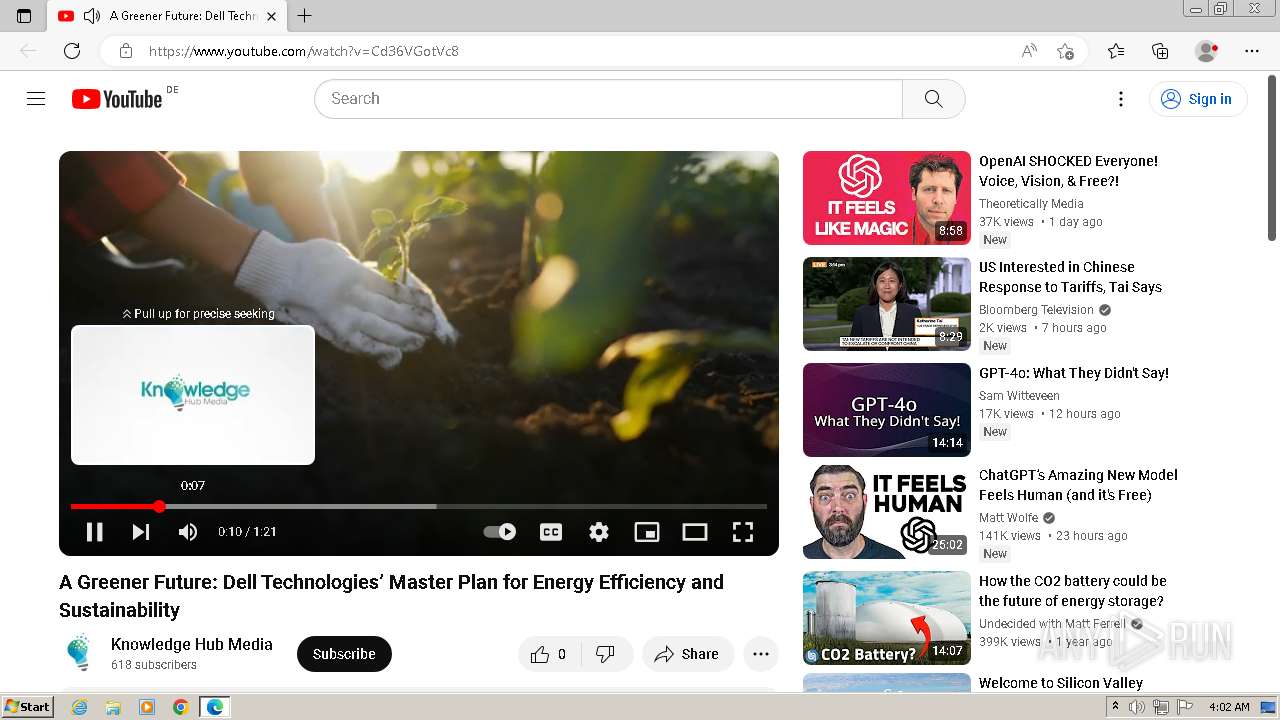Screen dimensions: 1280x720
Task: Open a new browser tab
Action: click(305, 16)
